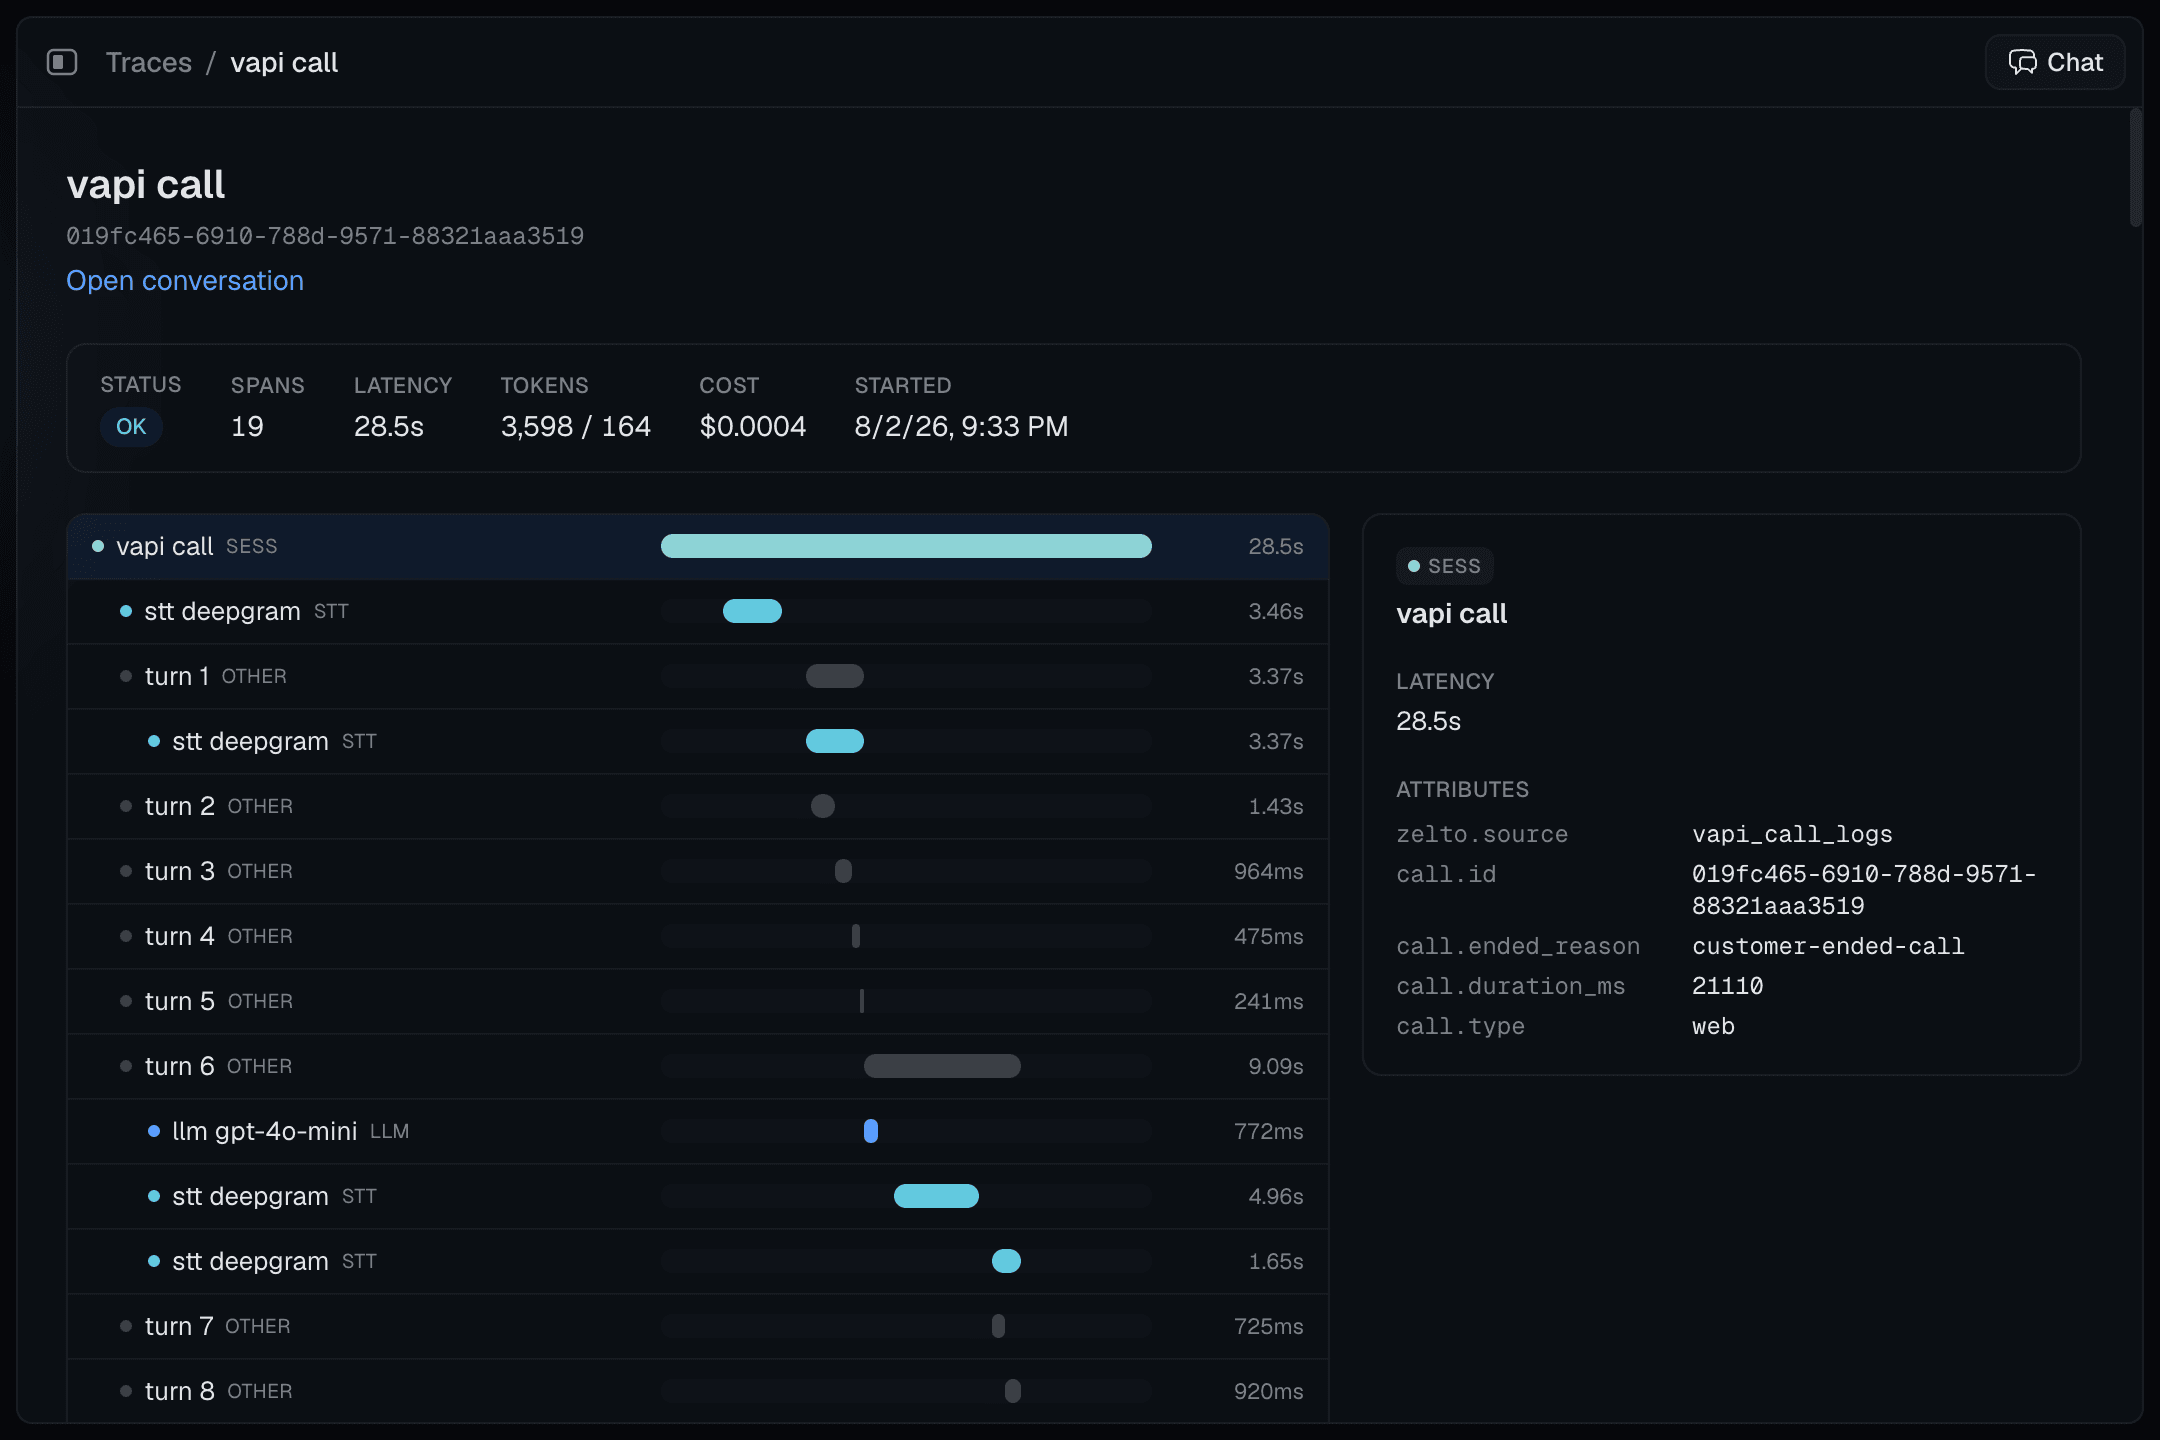2160x1440 pixels.
Task: Click the zelto.source value vapi_call_logs
Action: pyautogui.click(x=1792, y=834)
